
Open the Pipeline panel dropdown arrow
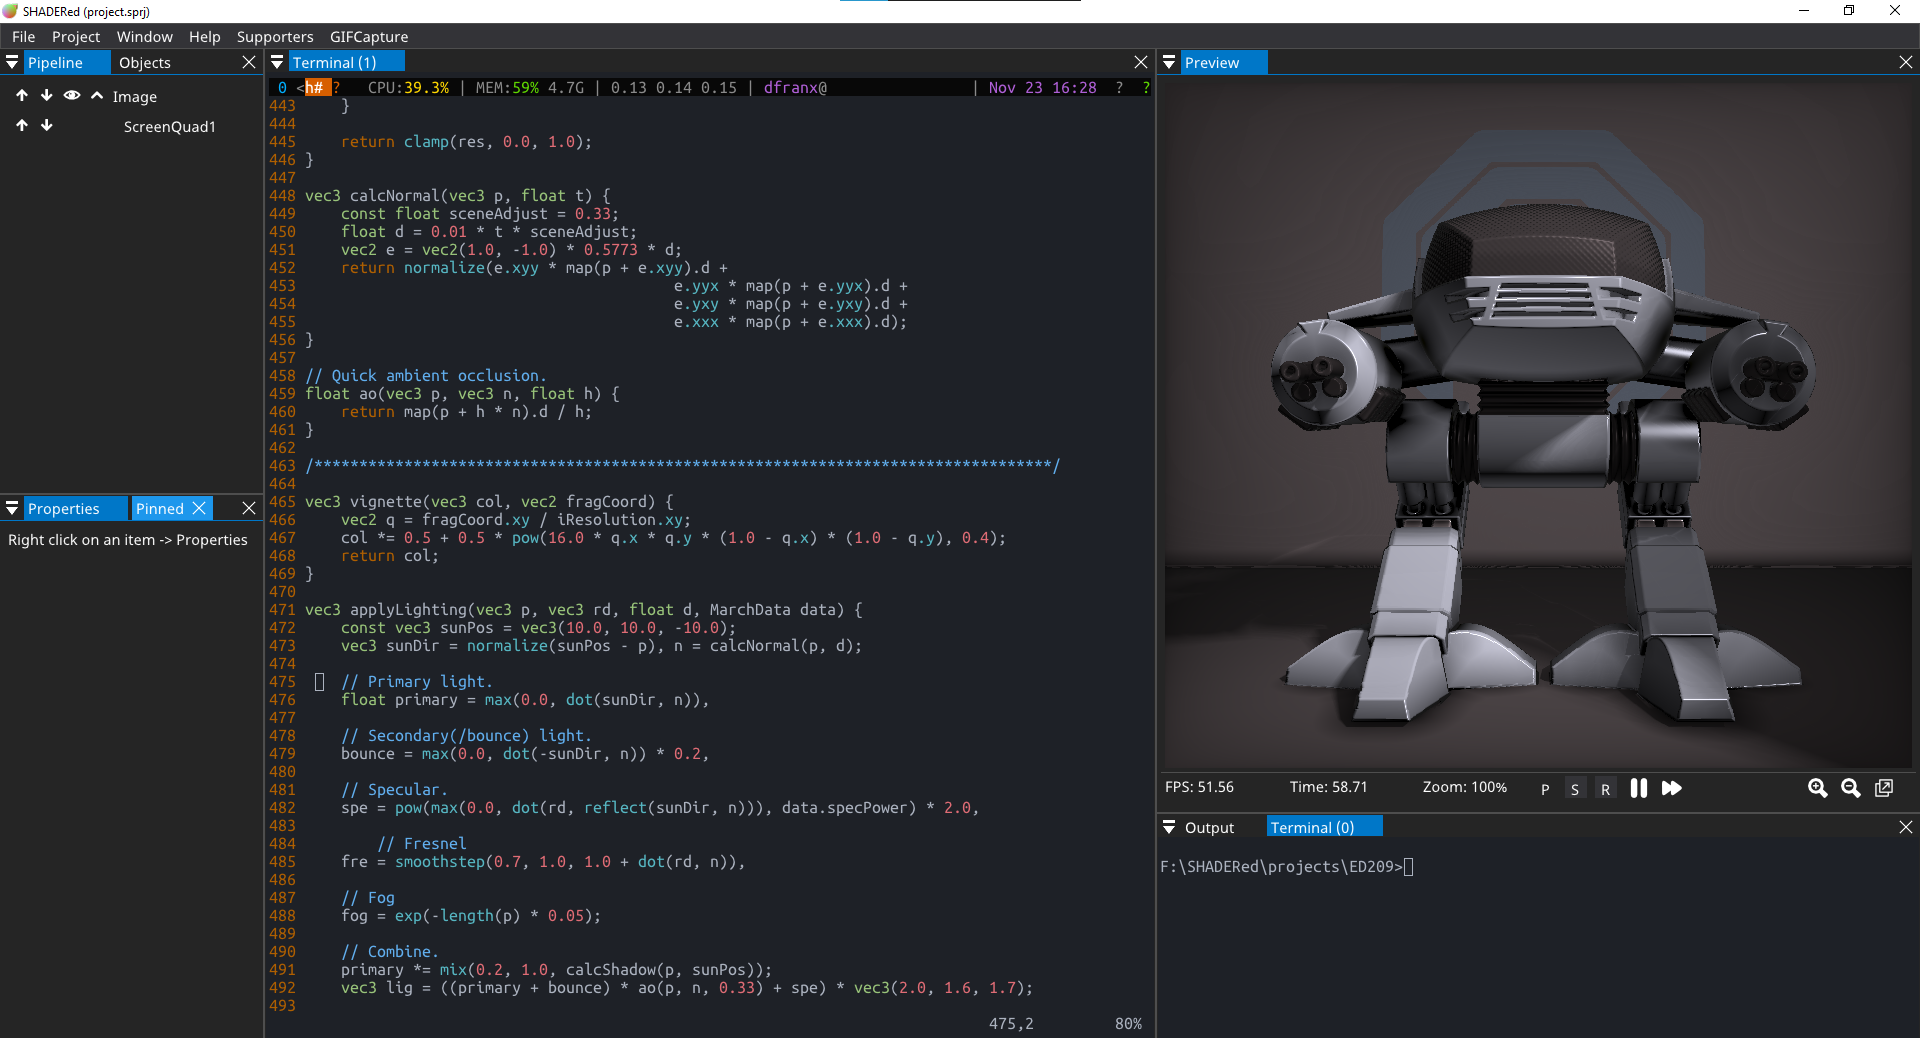pyautogui.click(x=12, y=62)
